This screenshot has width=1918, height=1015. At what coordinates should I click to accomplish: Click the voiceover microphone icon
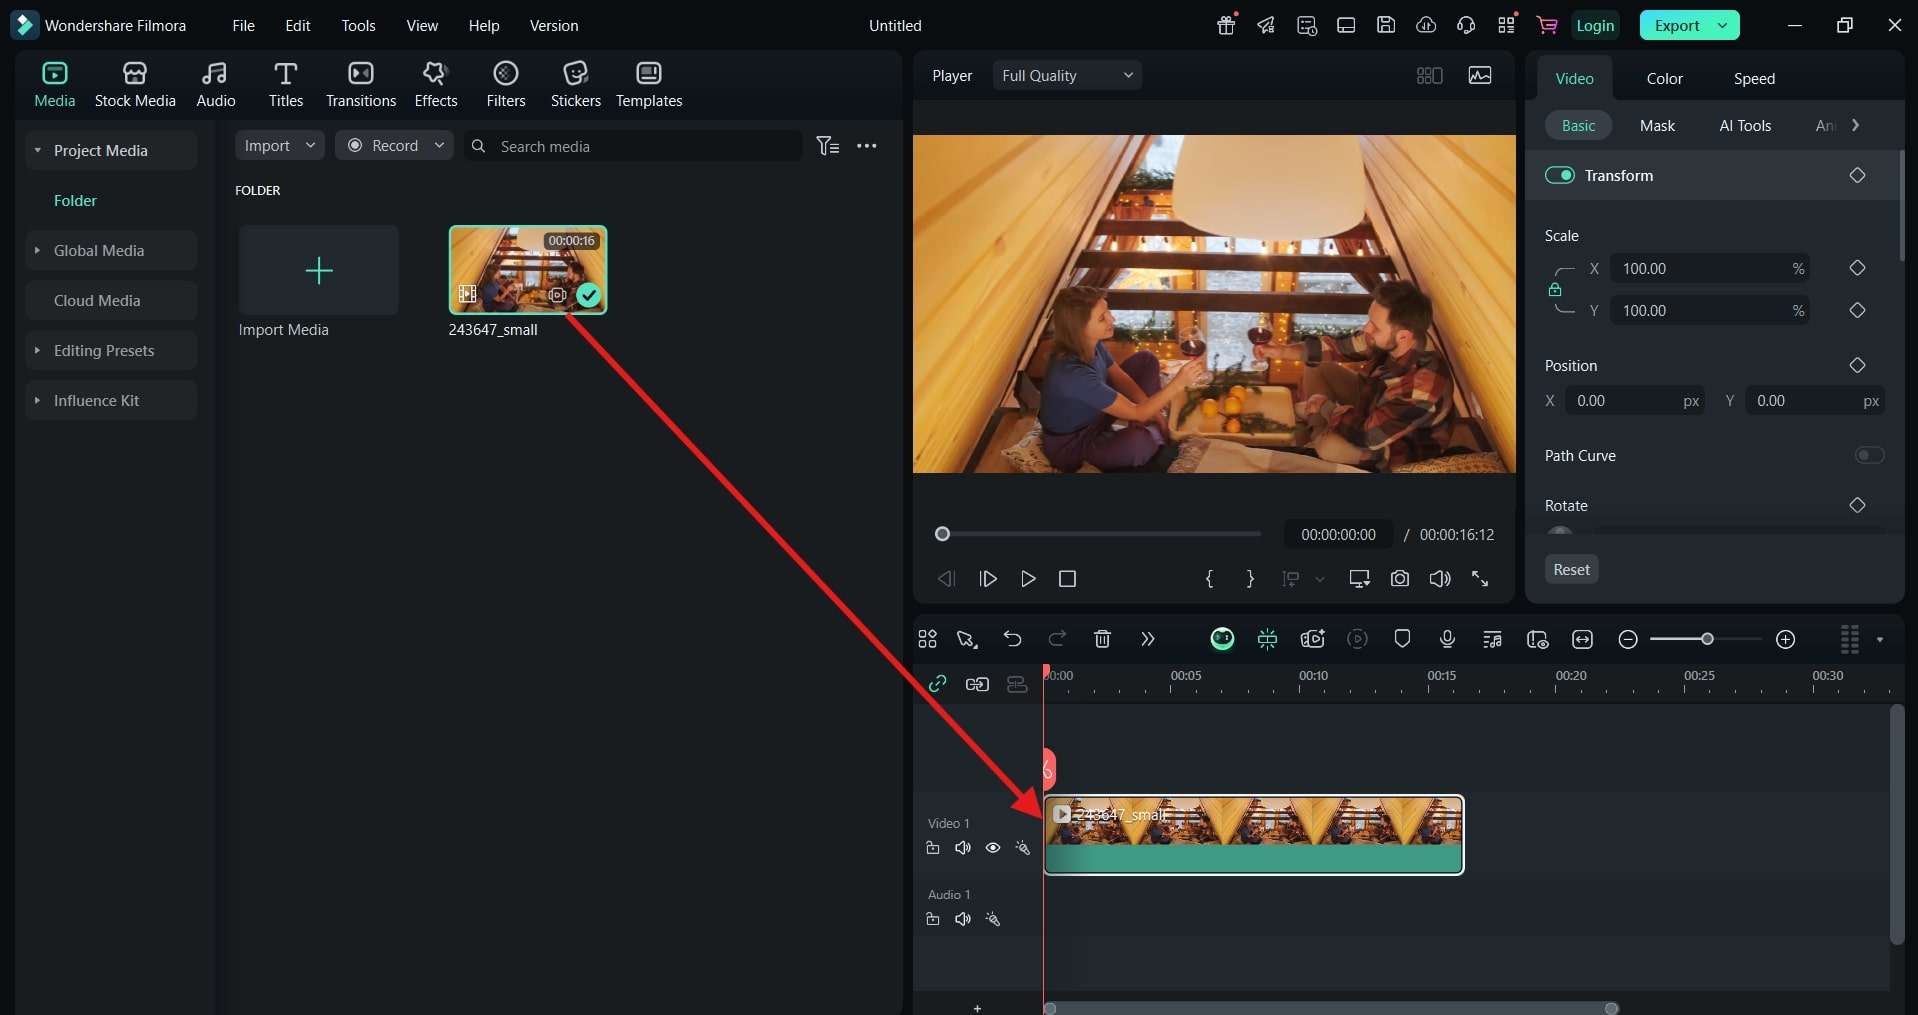(1447, 639)
